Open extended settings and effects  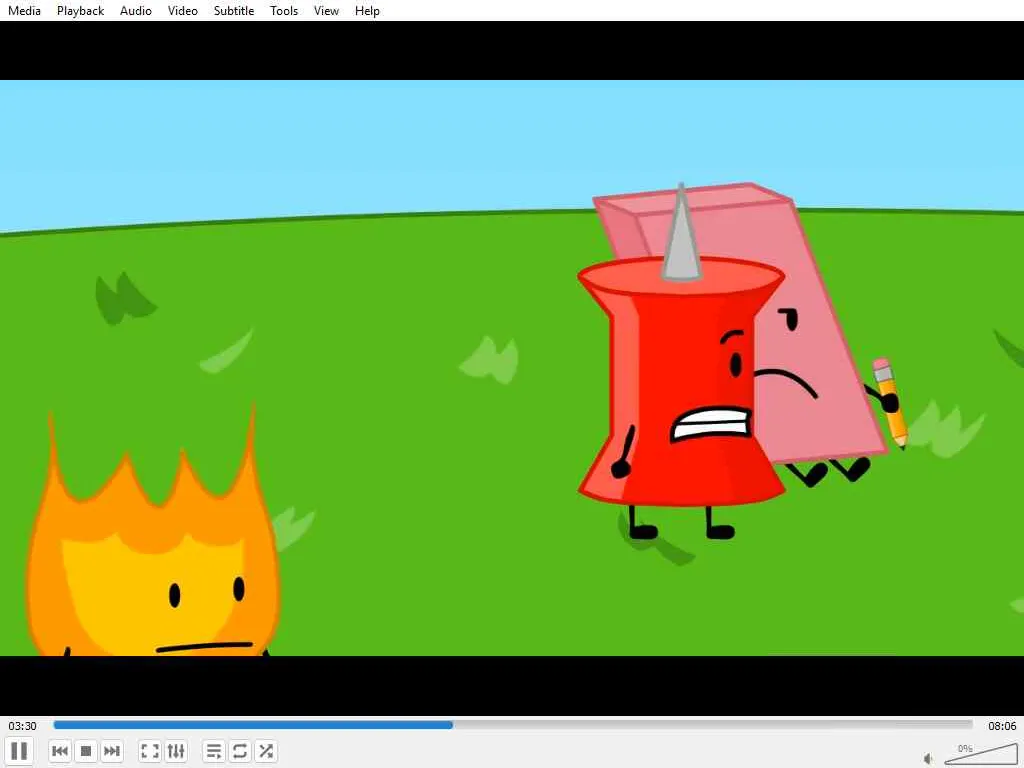coord(176,751)
